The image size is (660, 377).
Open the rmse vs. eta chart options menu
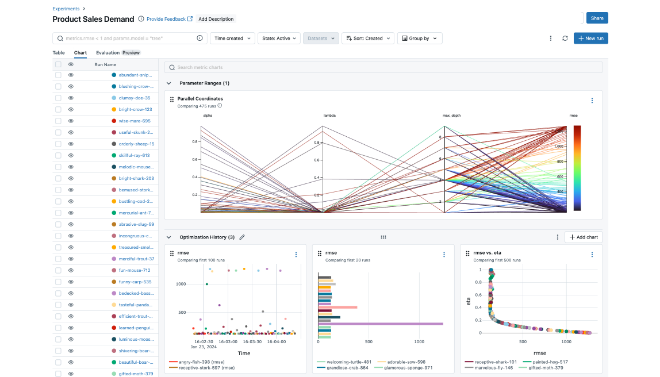(592, 255)
